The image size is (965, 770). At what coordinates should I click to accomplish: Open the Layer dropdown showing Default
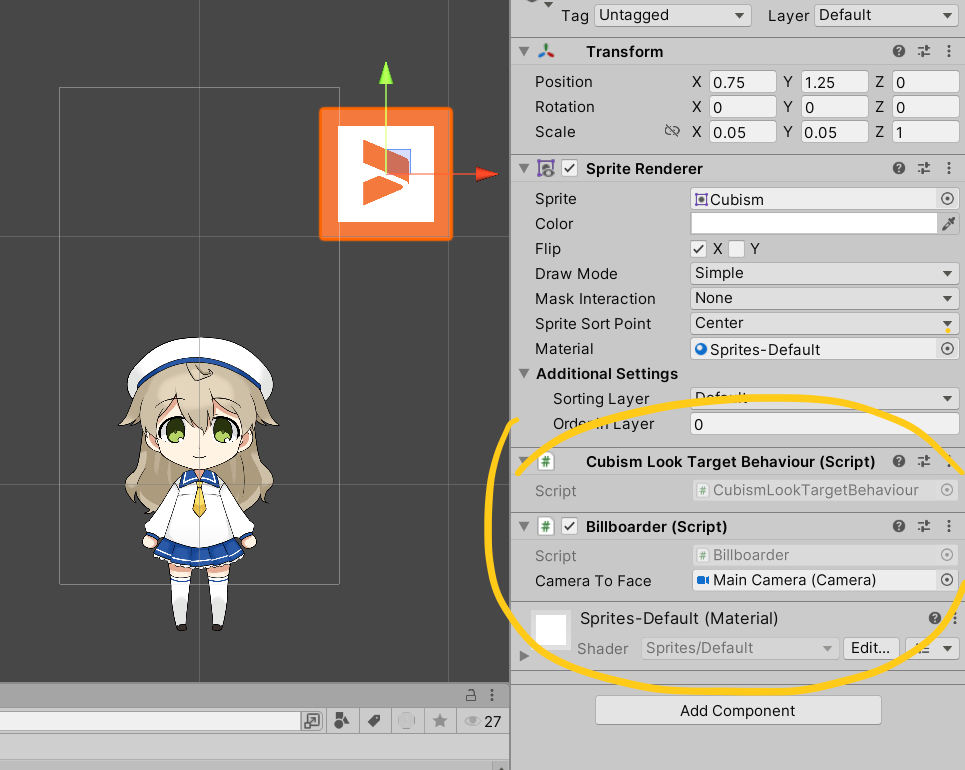(x=886, y=15)
